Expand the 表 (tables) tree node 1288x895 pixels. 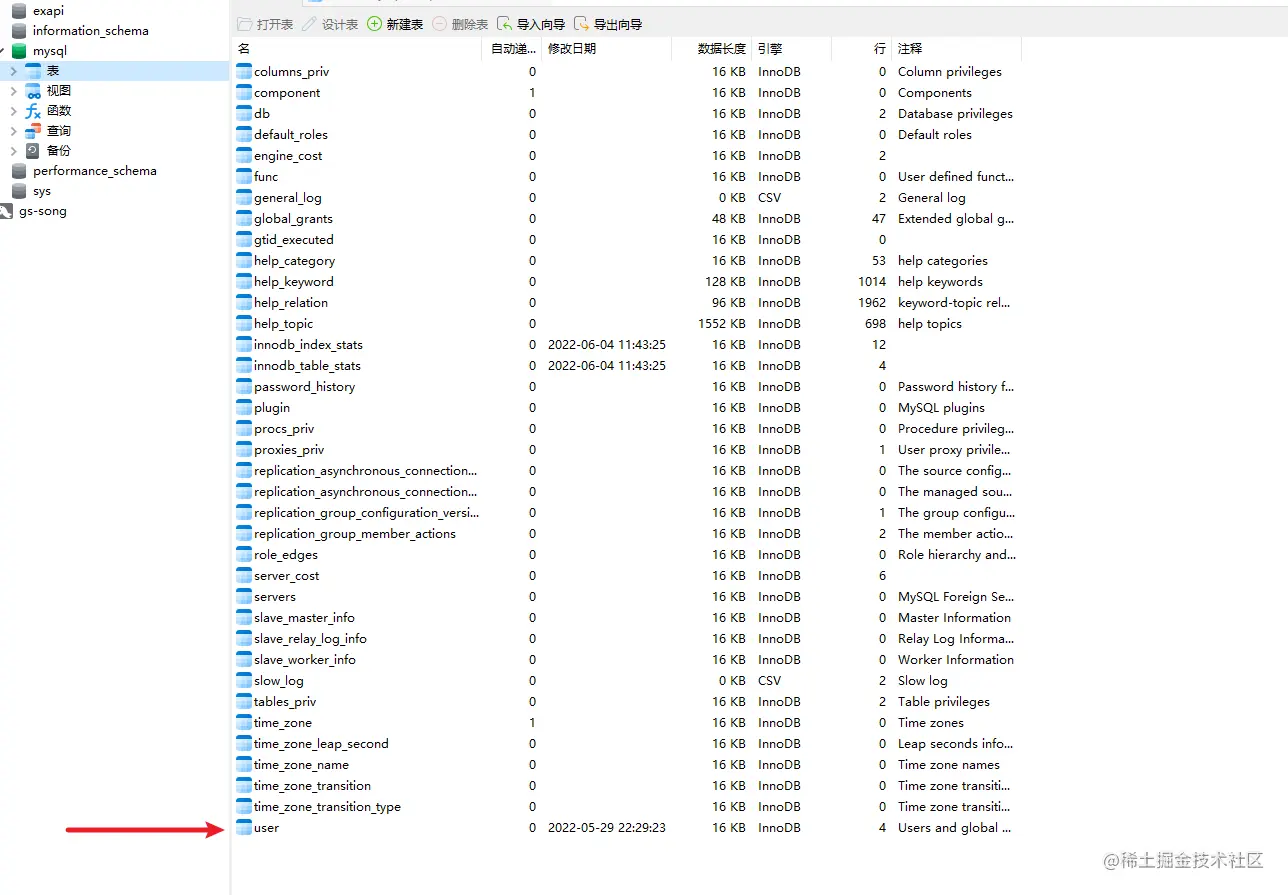coord(13,70)
